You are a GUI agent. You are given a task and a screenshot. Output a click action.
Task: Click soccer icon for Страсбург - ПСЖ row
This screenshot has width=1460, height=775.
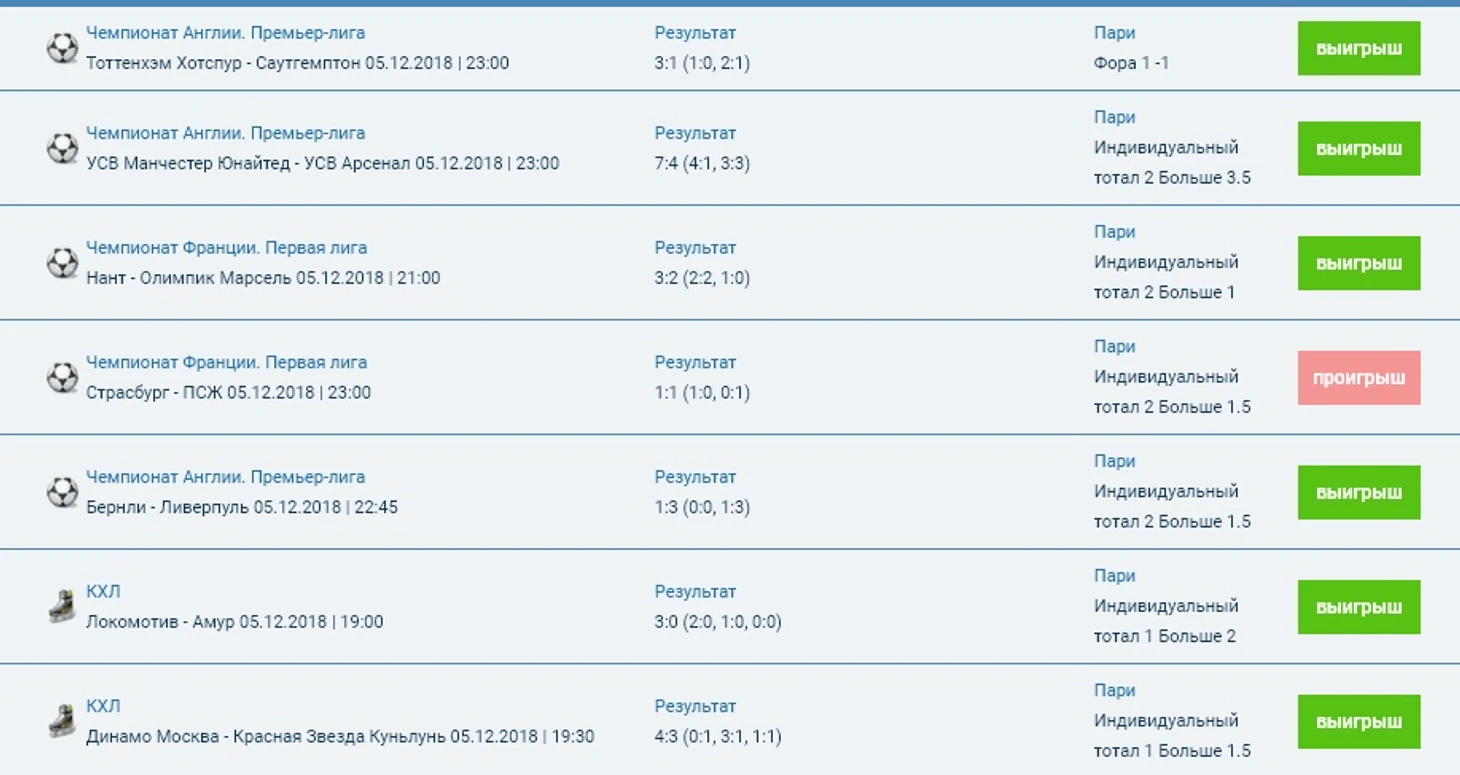tap(62, 377)
